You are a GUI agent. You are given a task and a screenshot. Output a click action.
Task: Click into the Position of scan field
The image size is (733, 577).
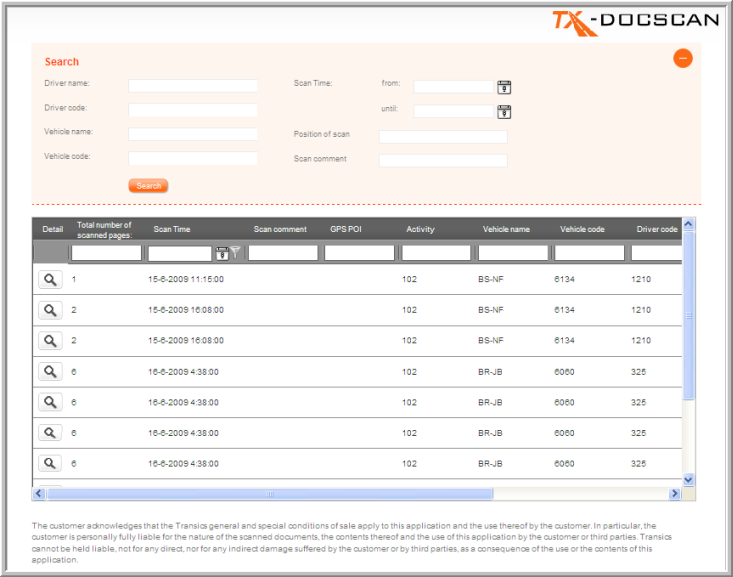point(443,137)
